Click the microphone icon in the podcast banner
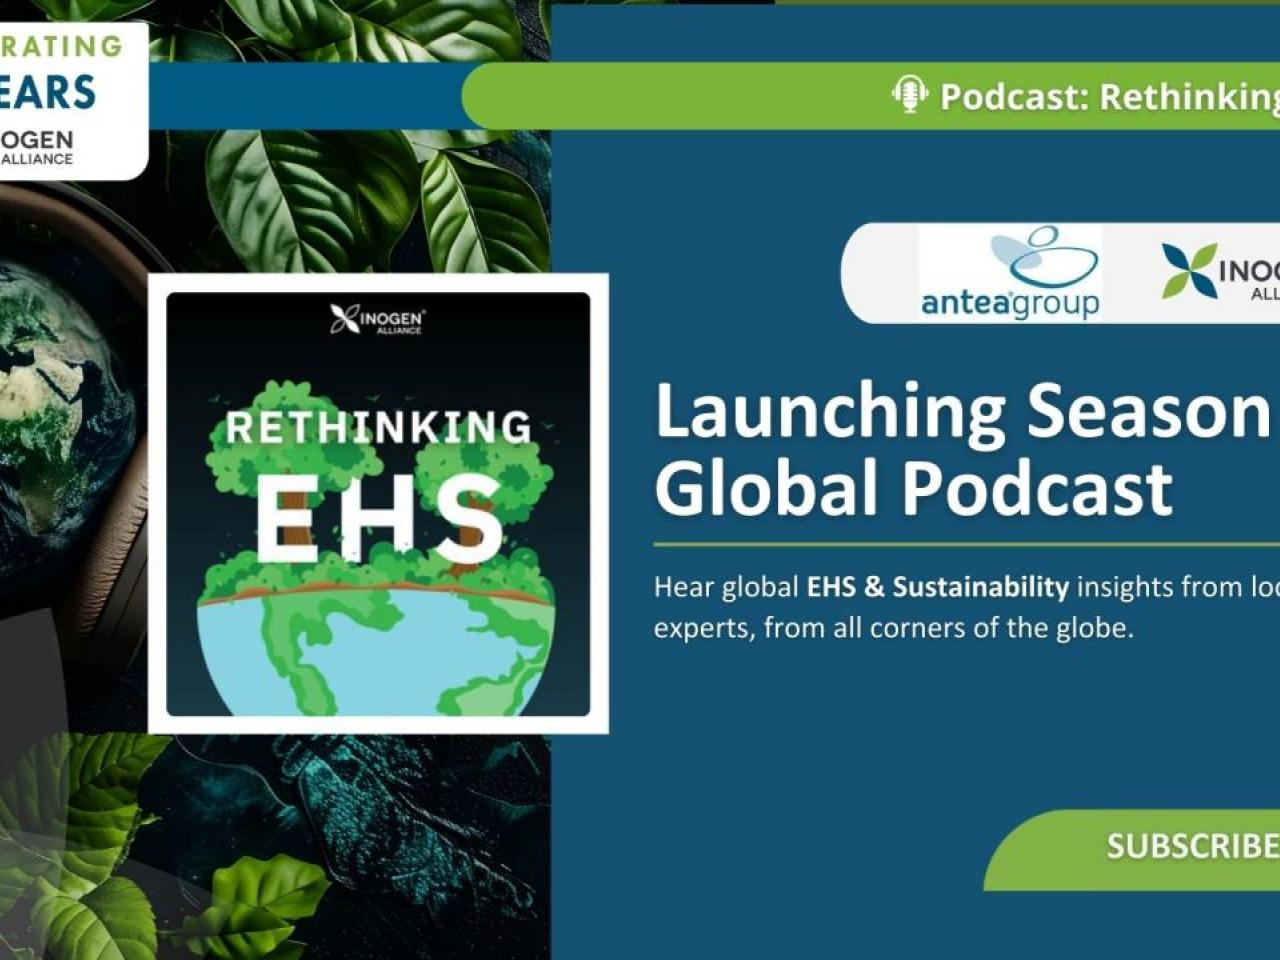1280x960 pixels. point(909,97)
